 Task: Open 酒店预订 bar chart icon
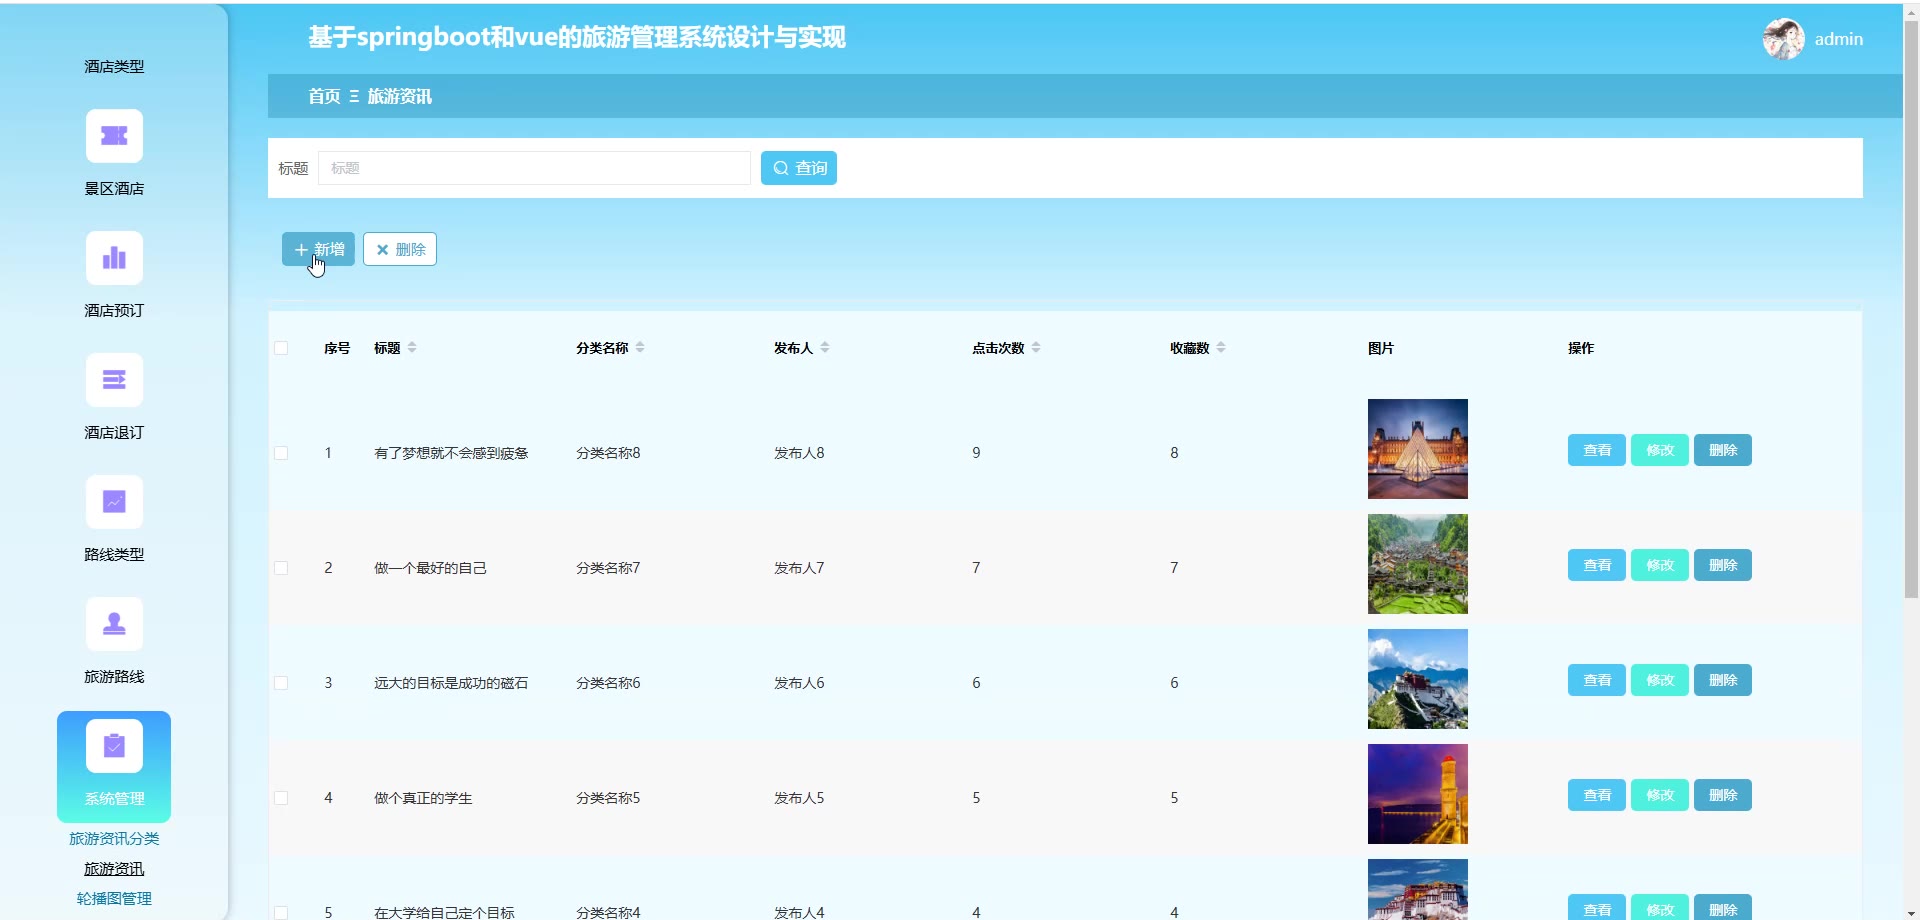pyautogui.click(x=114, y=258)
